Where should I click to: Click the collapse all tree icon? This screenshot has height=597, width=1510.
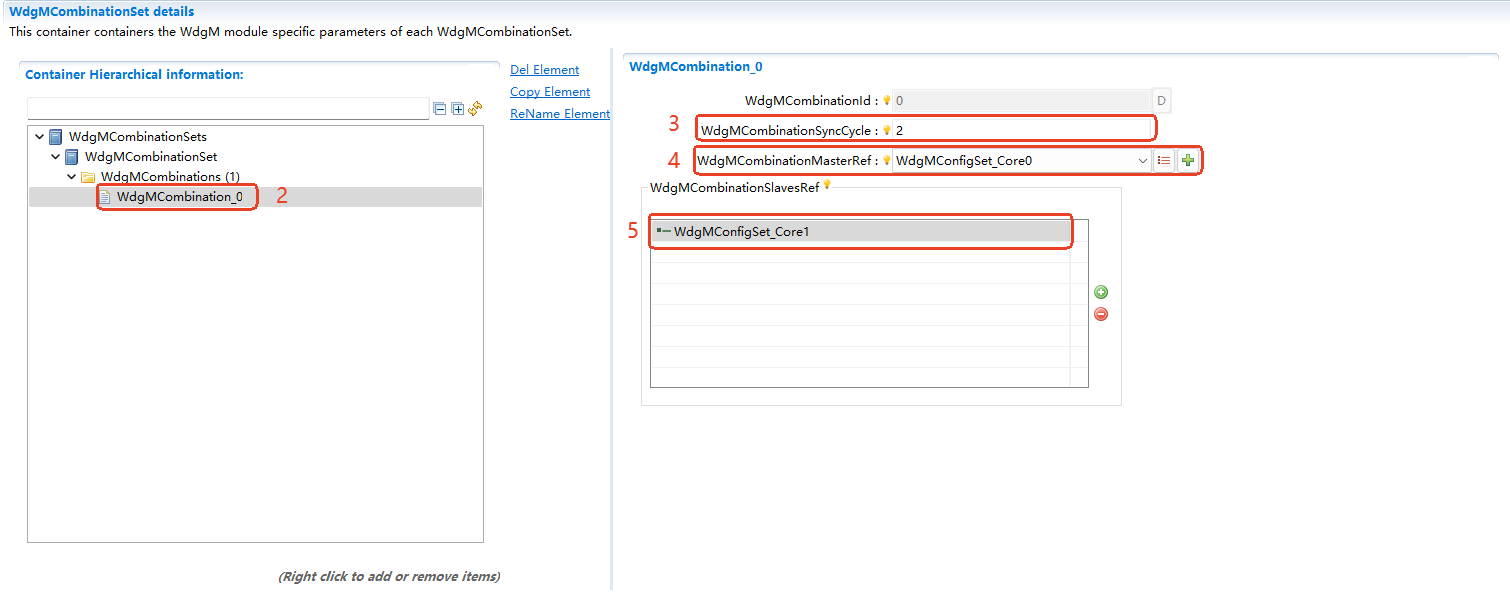(440, 109)
